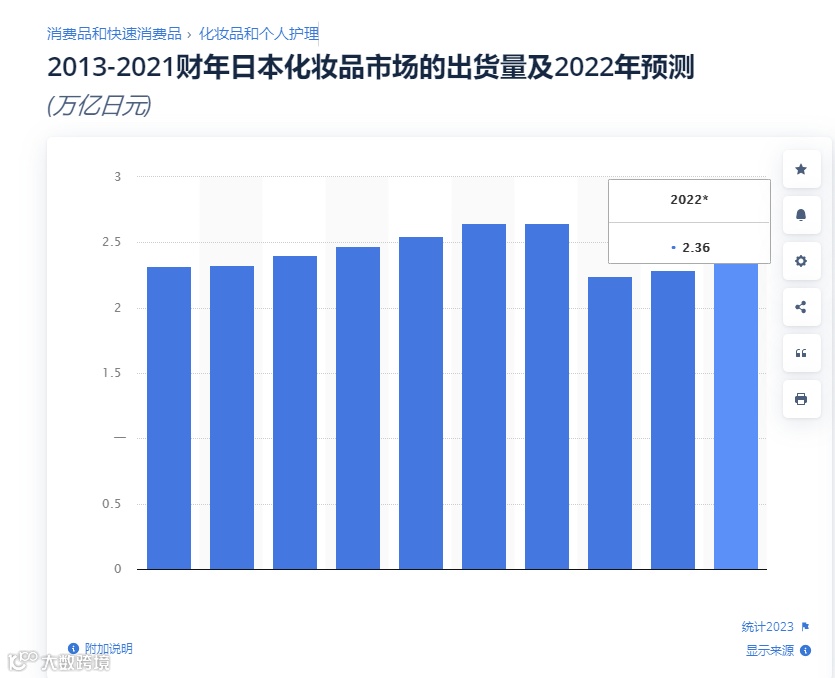Click the 统计2023 link
This screenshot has width=835, height=678.
(x=767, y=627)
